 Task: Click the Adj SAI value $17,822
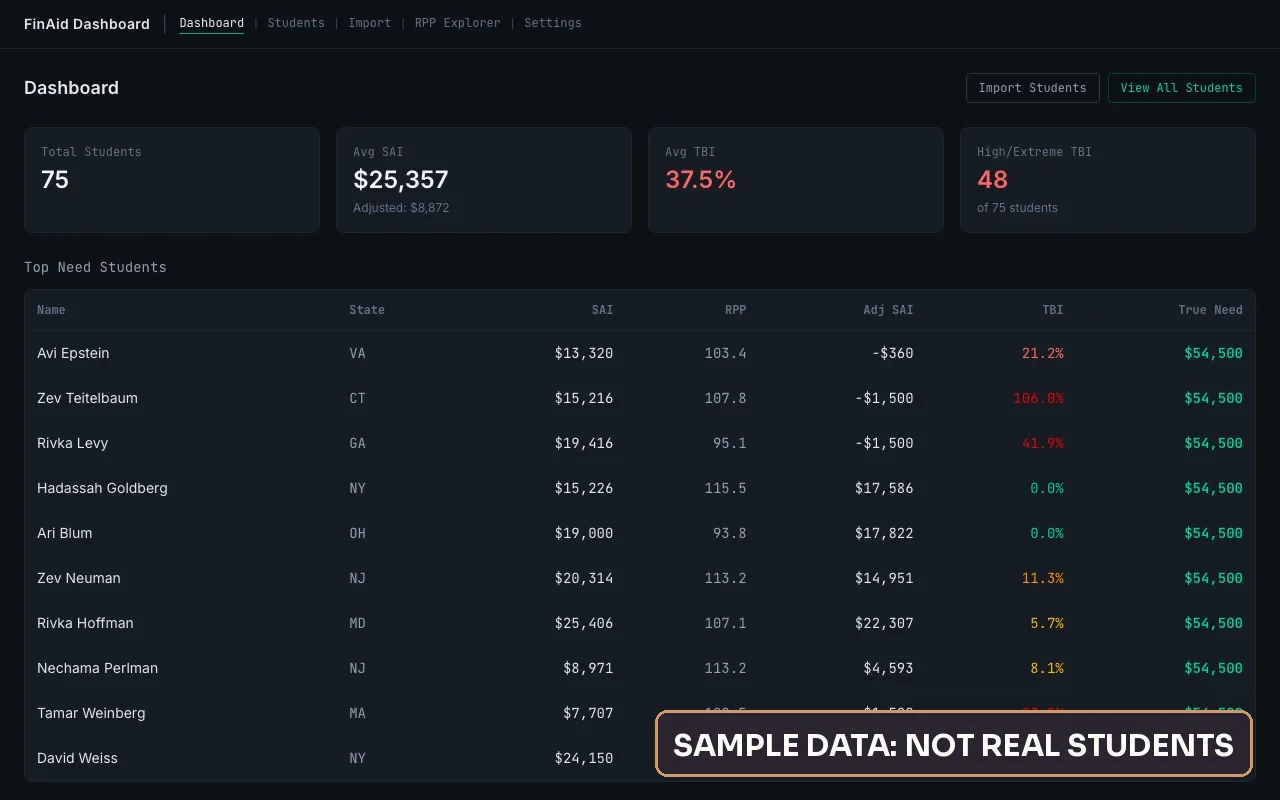click(884, 533)
